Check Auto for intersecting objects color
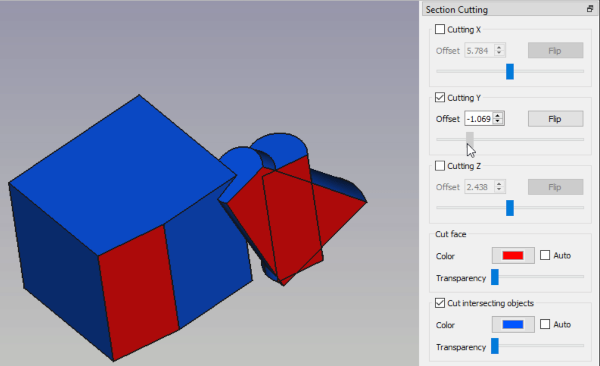The image size is (600, 366). [545, 324]
